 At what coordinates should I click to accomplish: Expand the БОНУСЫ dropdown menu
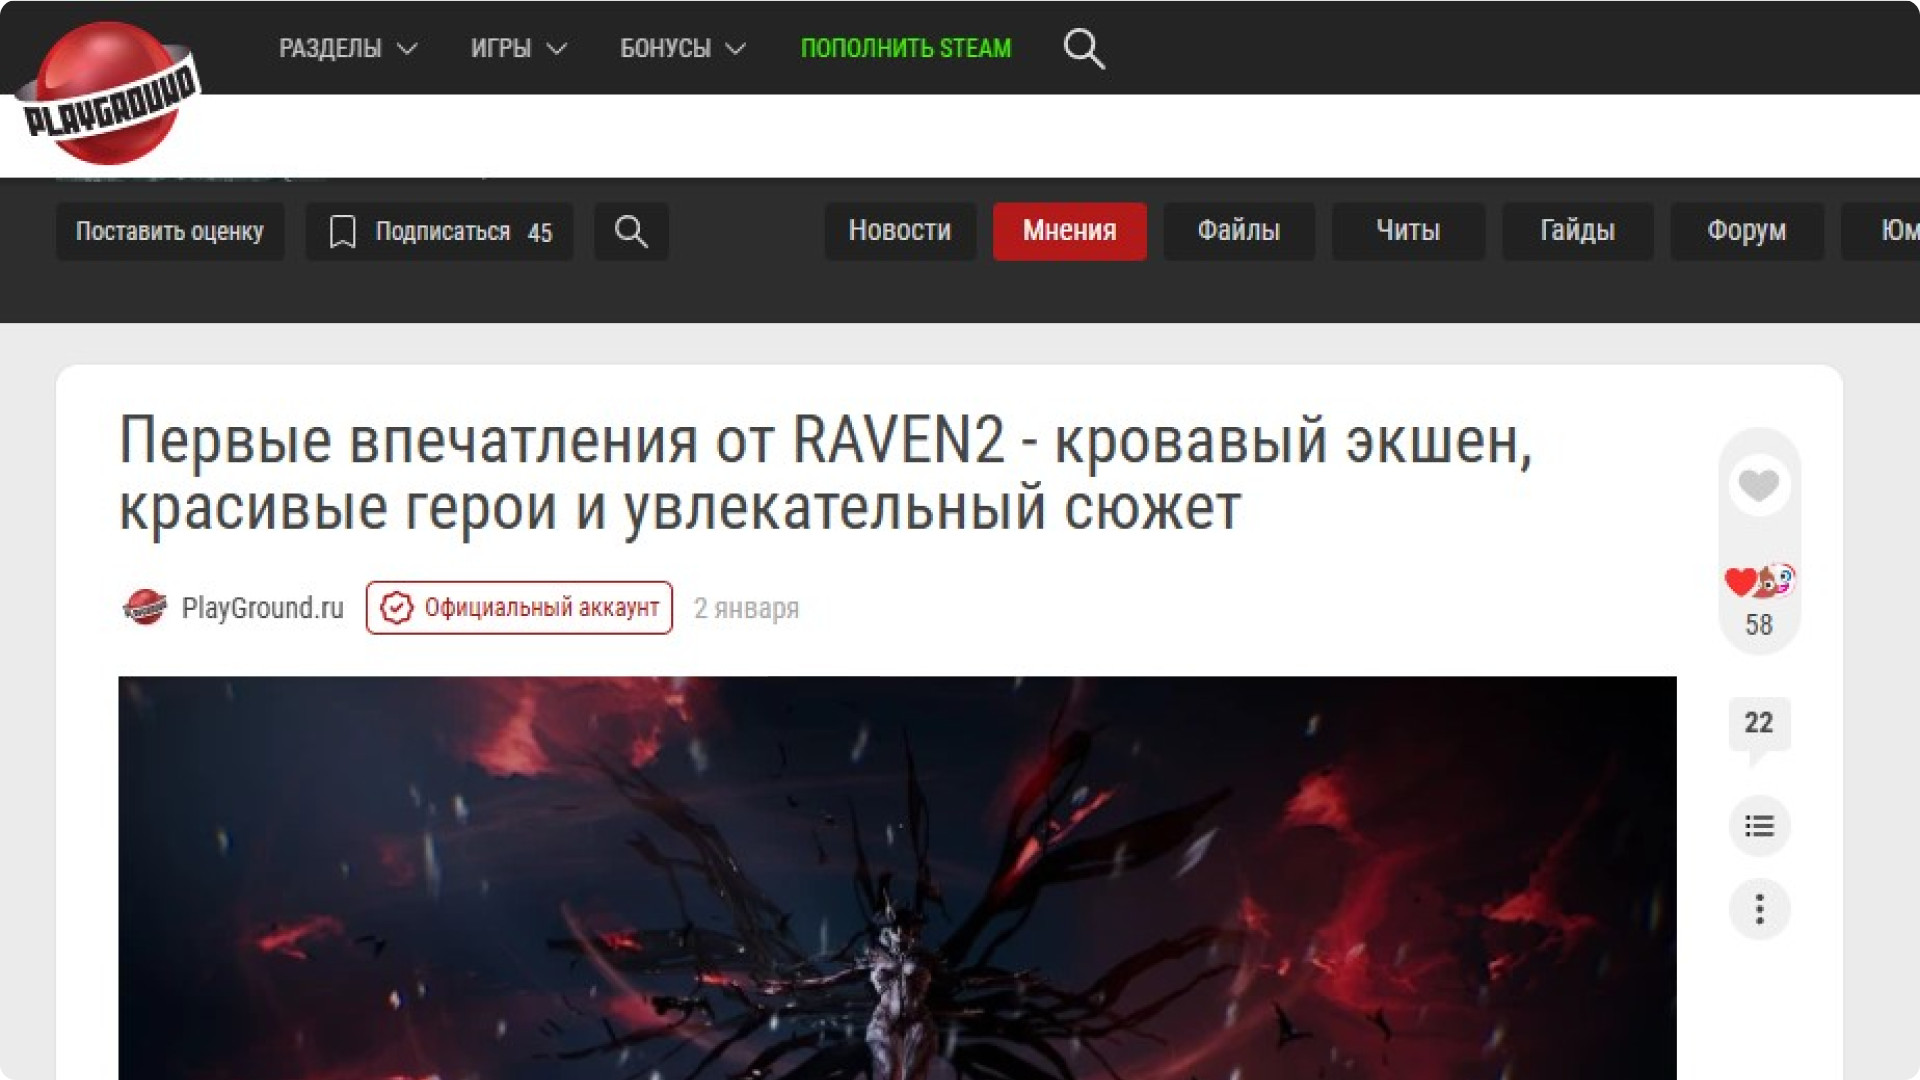pos(683,48)
